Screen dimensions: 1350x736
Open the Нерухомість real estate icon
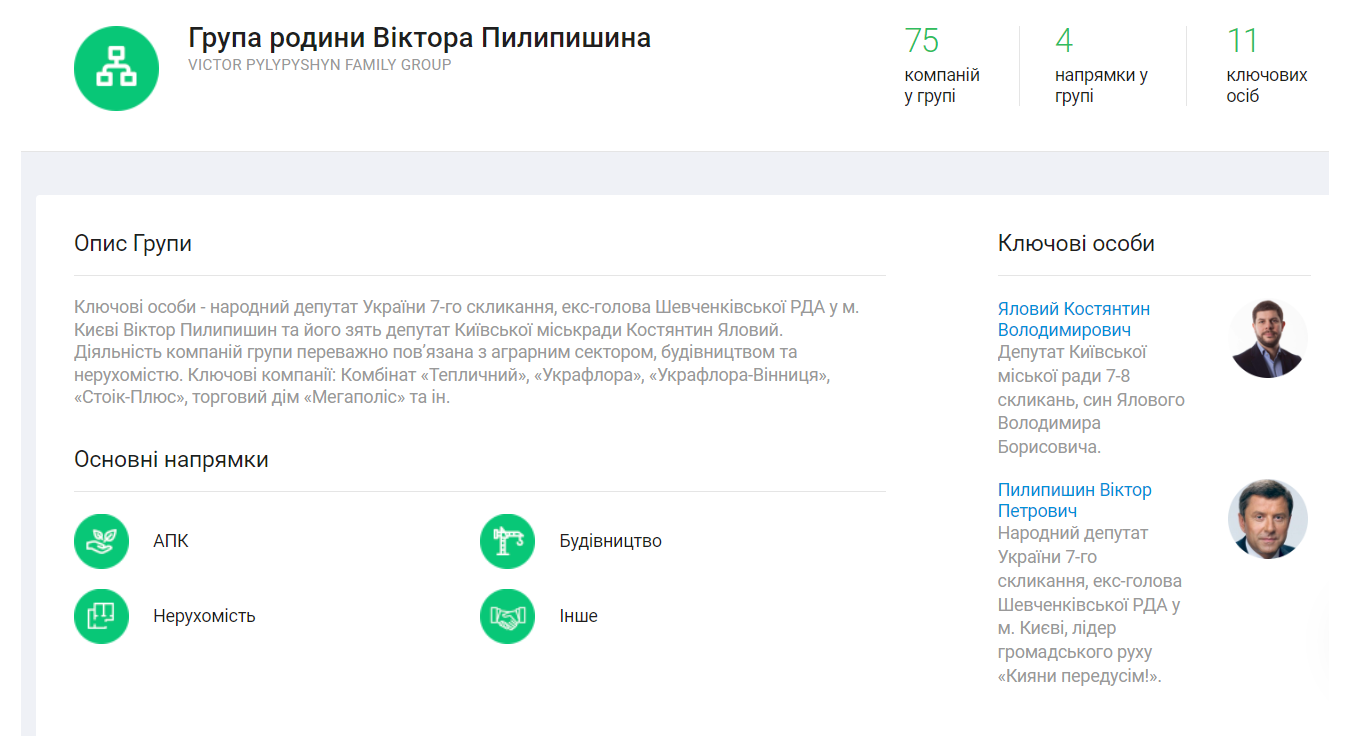pyautogui.click(x=102, y=616)
